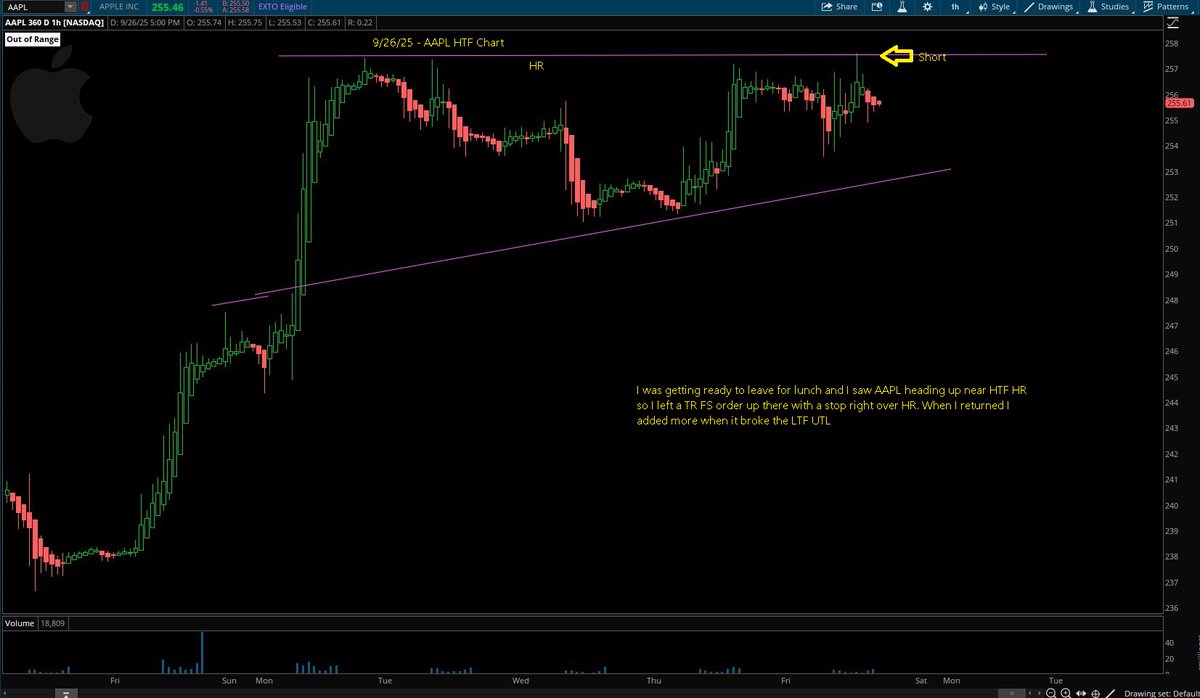Open the symbol selector dropdown arrow

click(70, 6)
